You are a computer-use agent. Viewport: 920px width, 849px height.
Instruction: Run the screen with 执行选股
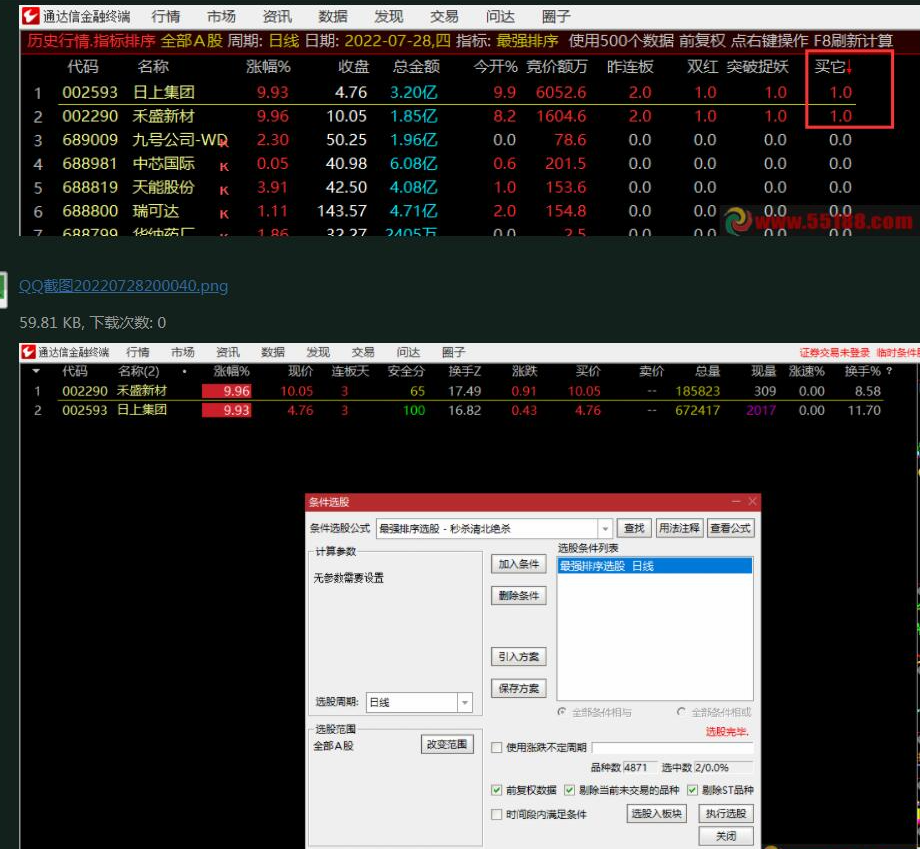(726, 813)
